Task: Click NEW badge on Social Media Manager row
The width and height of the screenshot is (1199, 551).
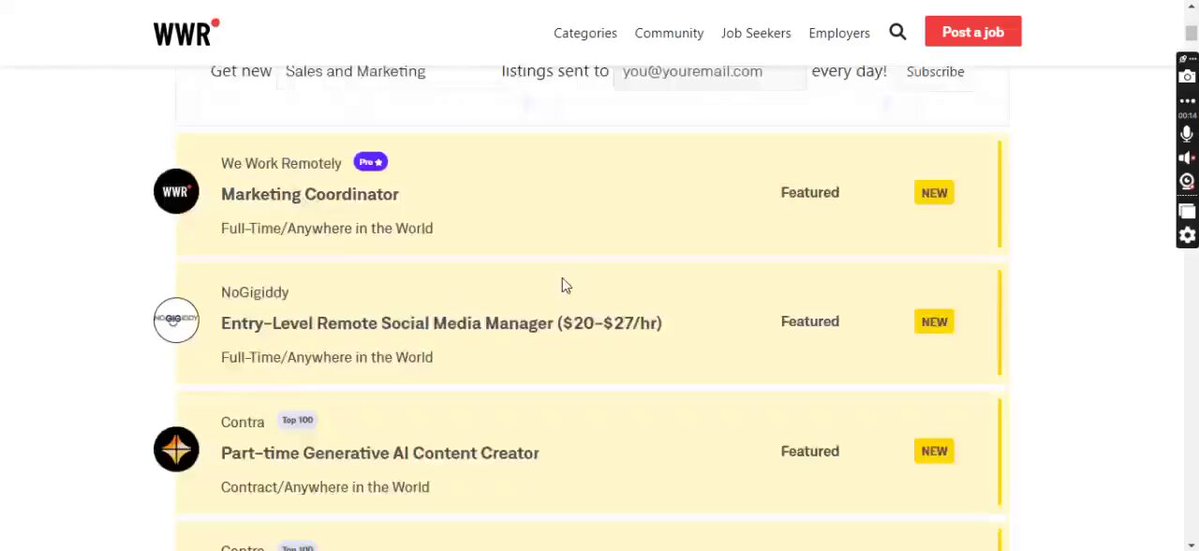Action: coord(934,322)
